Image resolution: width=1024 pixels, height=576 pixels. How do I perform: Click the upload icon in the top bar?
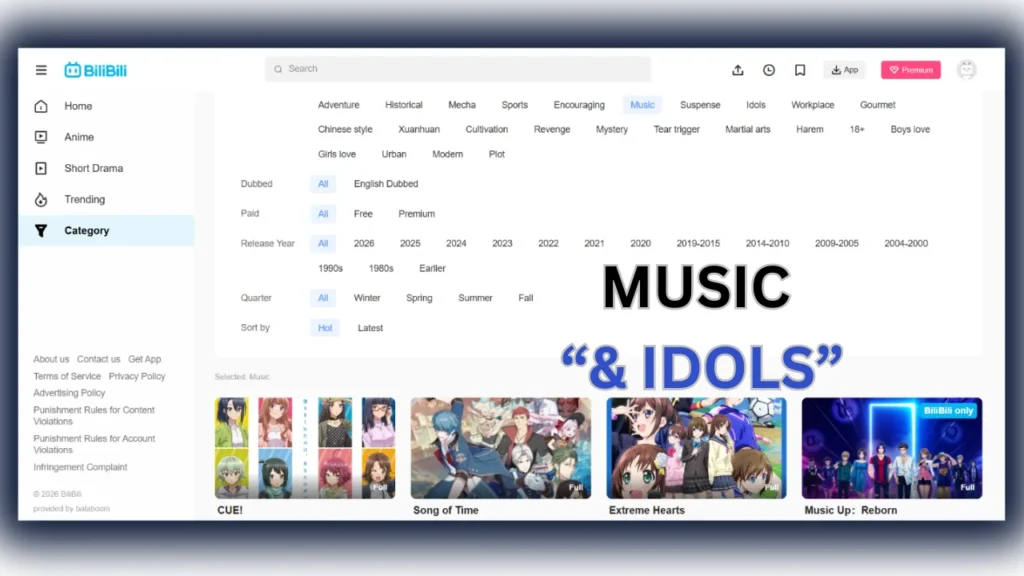[738, 69]
